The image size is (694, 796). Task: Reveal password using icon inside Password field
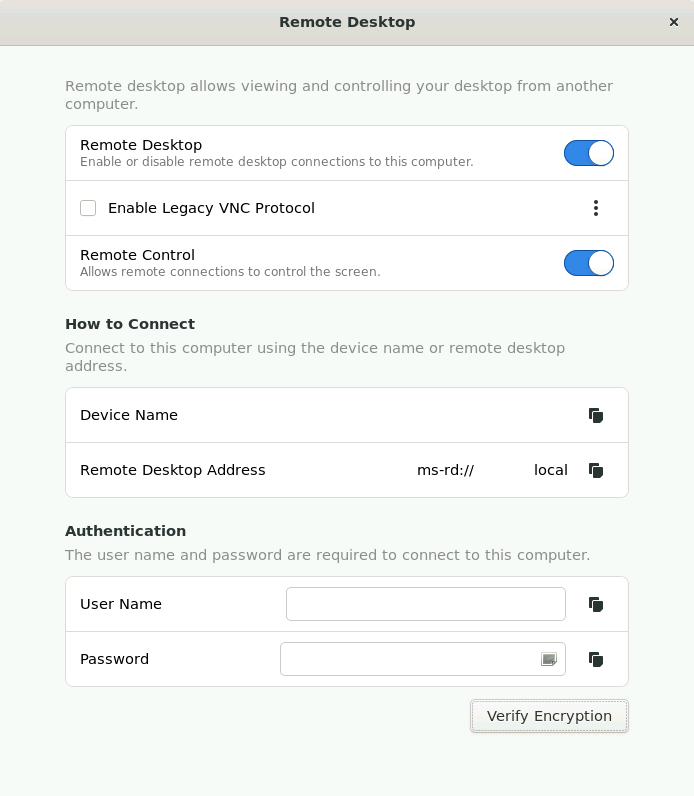click(548, 659)
